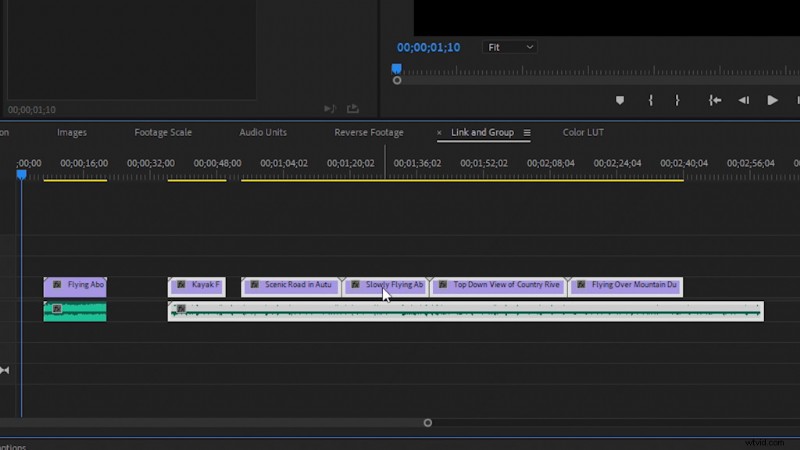This screenshot has height=450, width=800.
Task: Play the sequence in Program monitor
Action: click(x=772, y=101)
